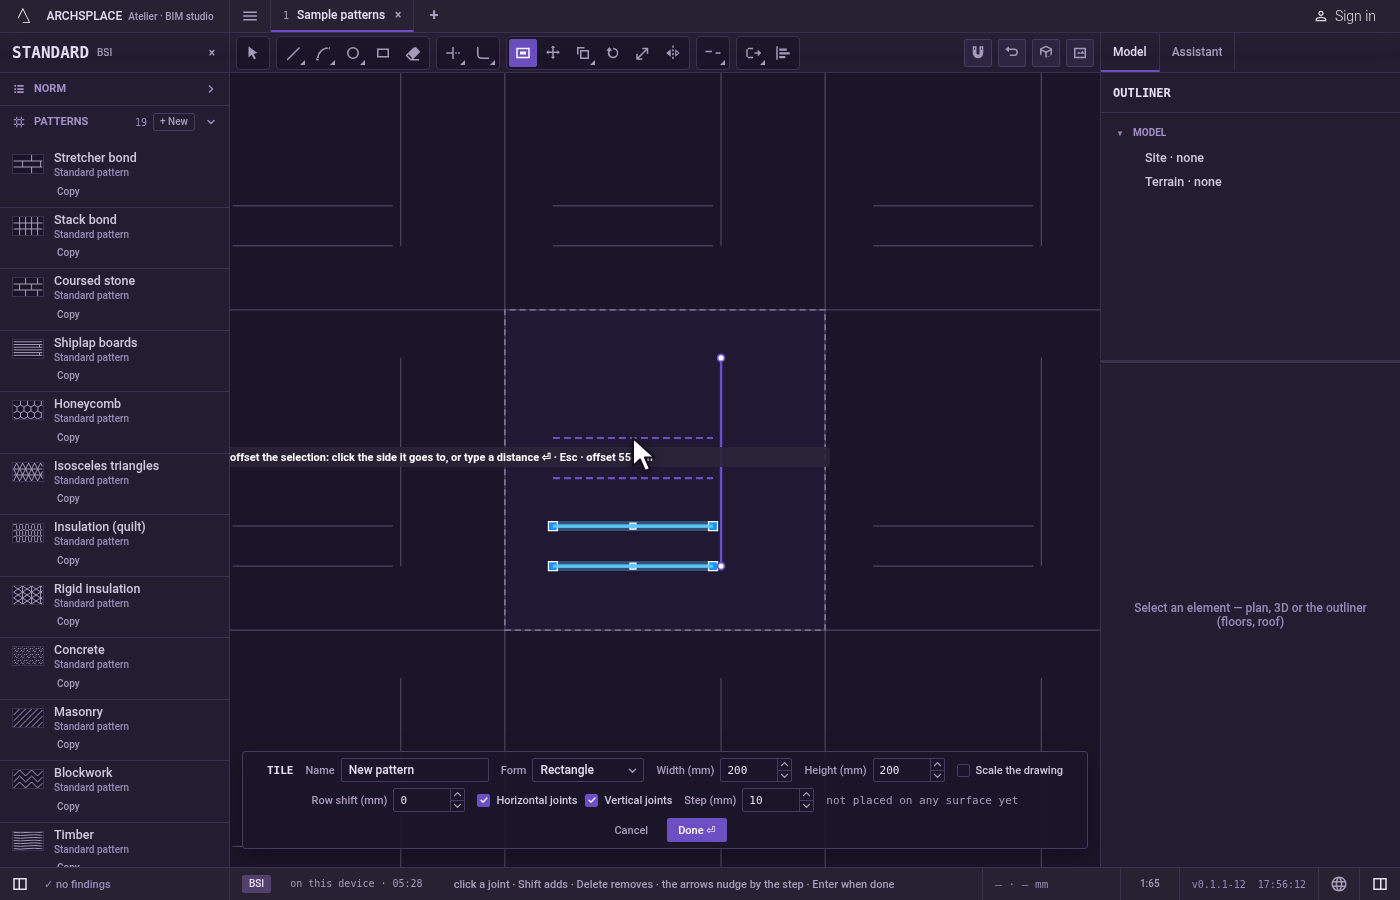Image resolution: width=1400 pixels, height=900 pixels.
Task: Open the 3D cube view
Action: (1046, 53)
